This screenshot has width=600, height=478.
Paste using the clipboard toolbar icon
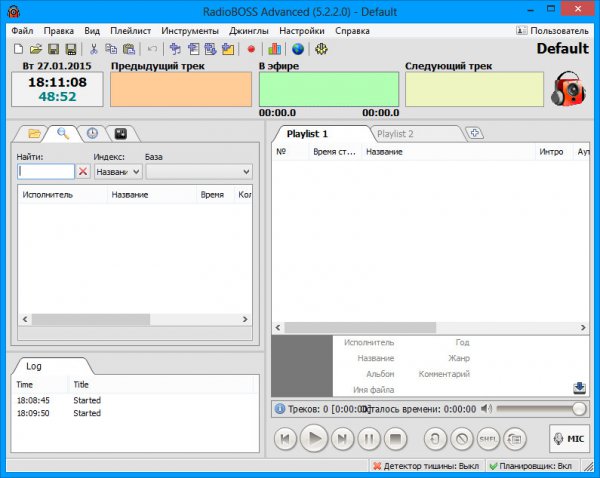click(x=129, y=49)
